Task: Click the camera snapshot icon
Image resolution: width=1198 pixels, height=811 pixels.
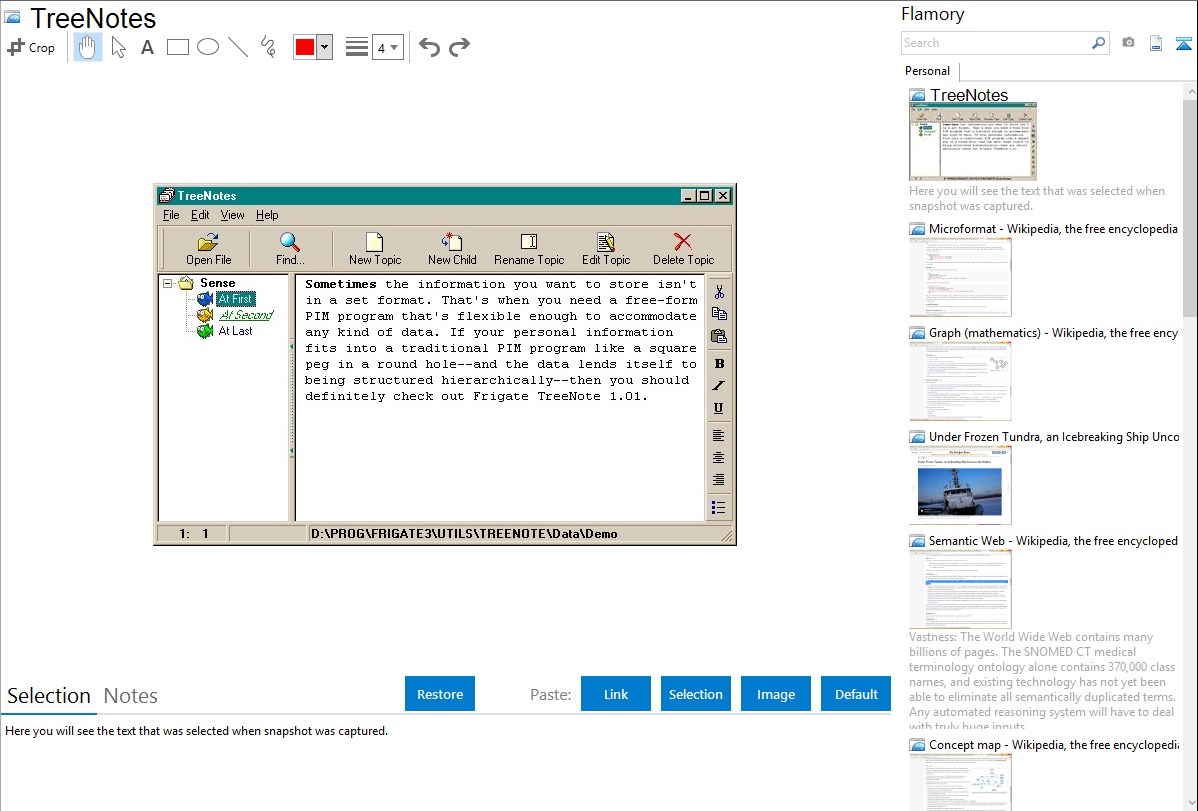Action: coord(1128,43)
